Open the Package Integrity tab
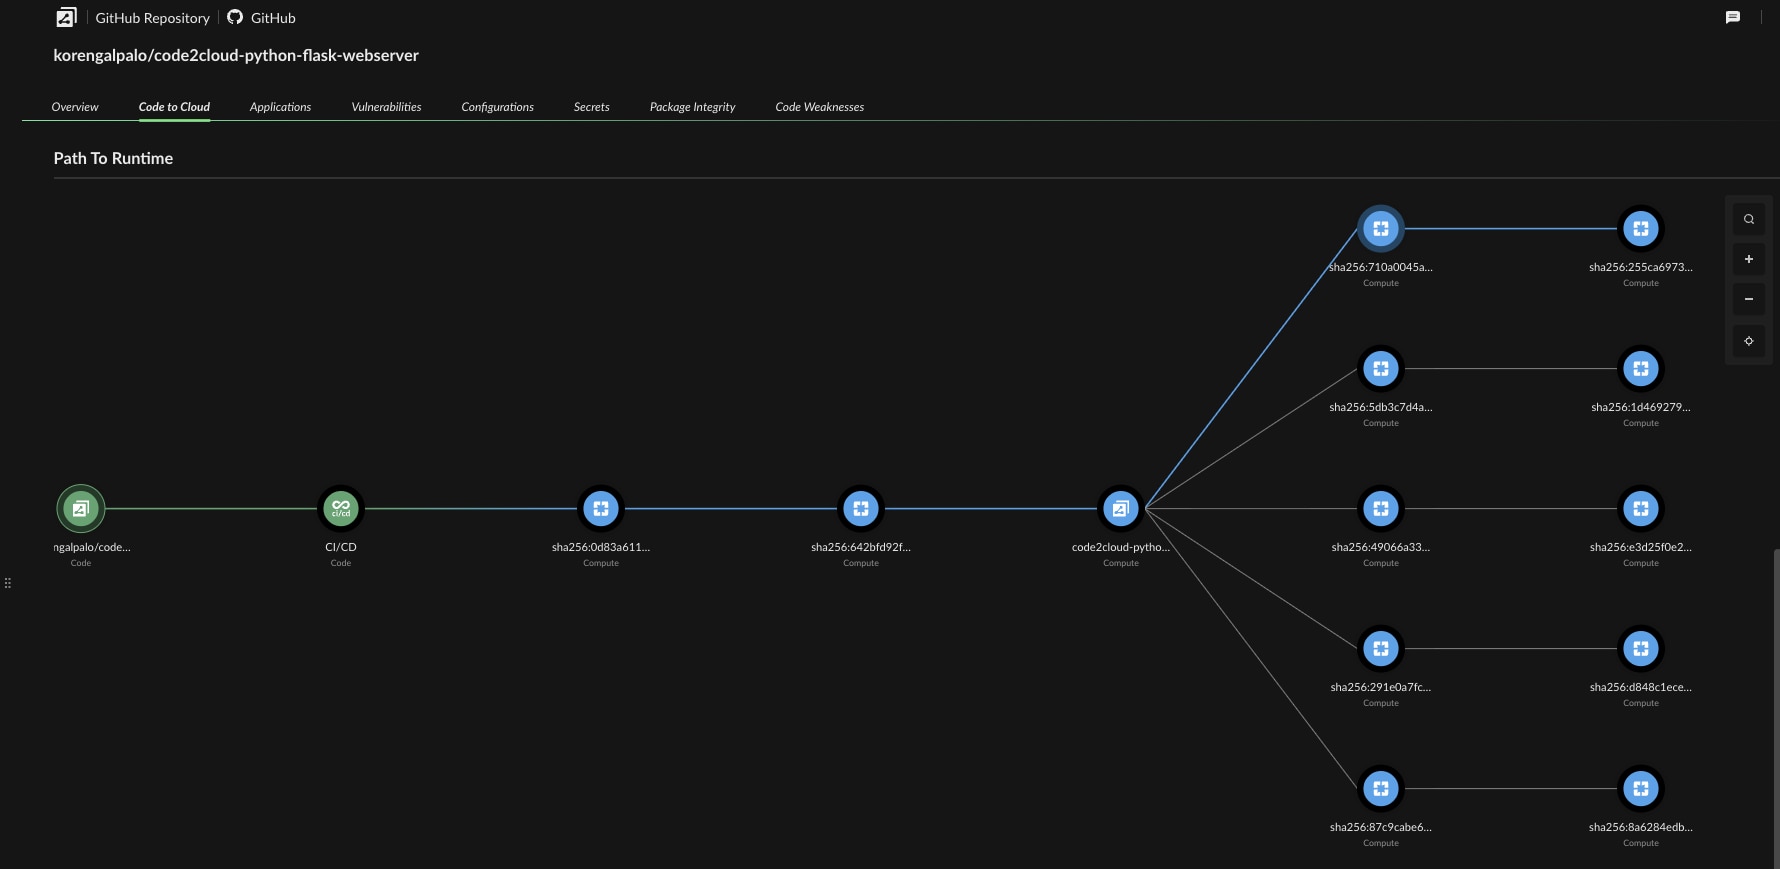Image resolution: width=1780 pixels, height=869 pixels. [x=692, y=107]
